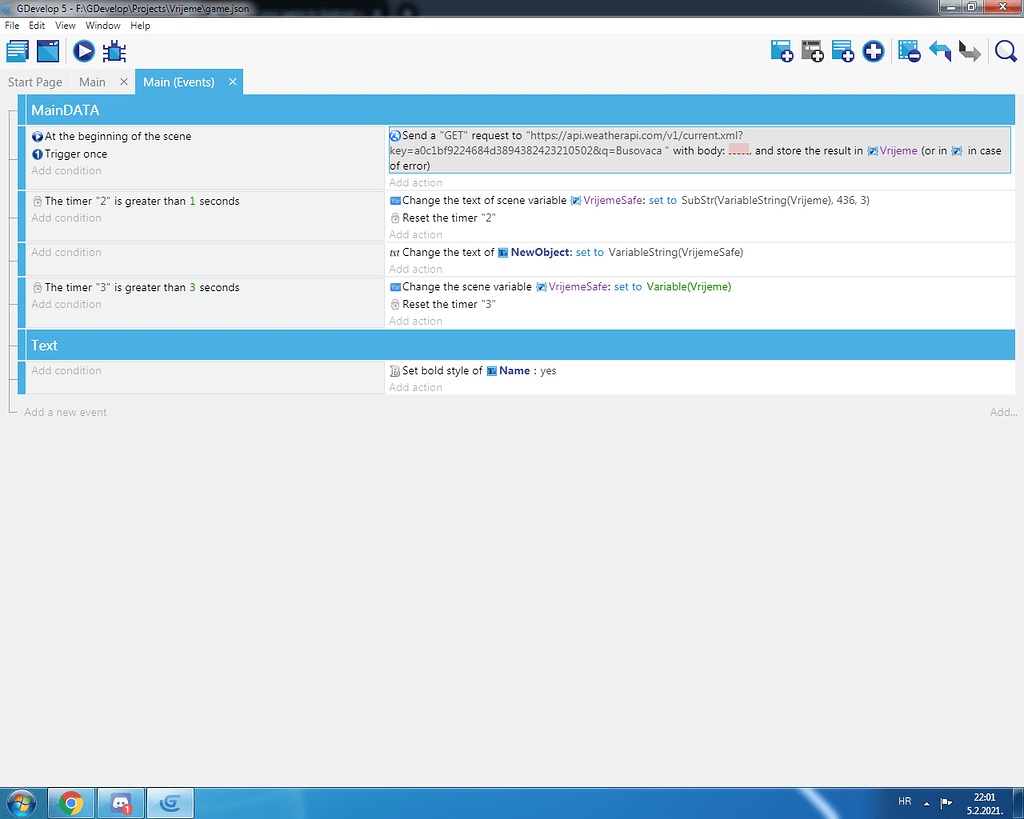Image resolution: width=1024 pixels, height=819 pixels.
Task: Open Google Chrome from the taskbar
Action: coord(70,802)
